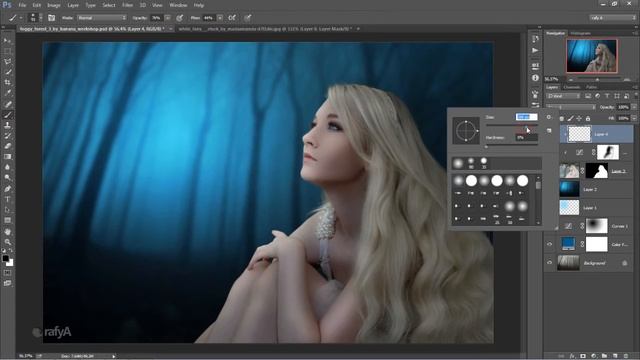Image resolution: width=640 pixels, height=360 pixels.
Task: Open the brush blending Mode dropdown
Action: tap(102, 18)
